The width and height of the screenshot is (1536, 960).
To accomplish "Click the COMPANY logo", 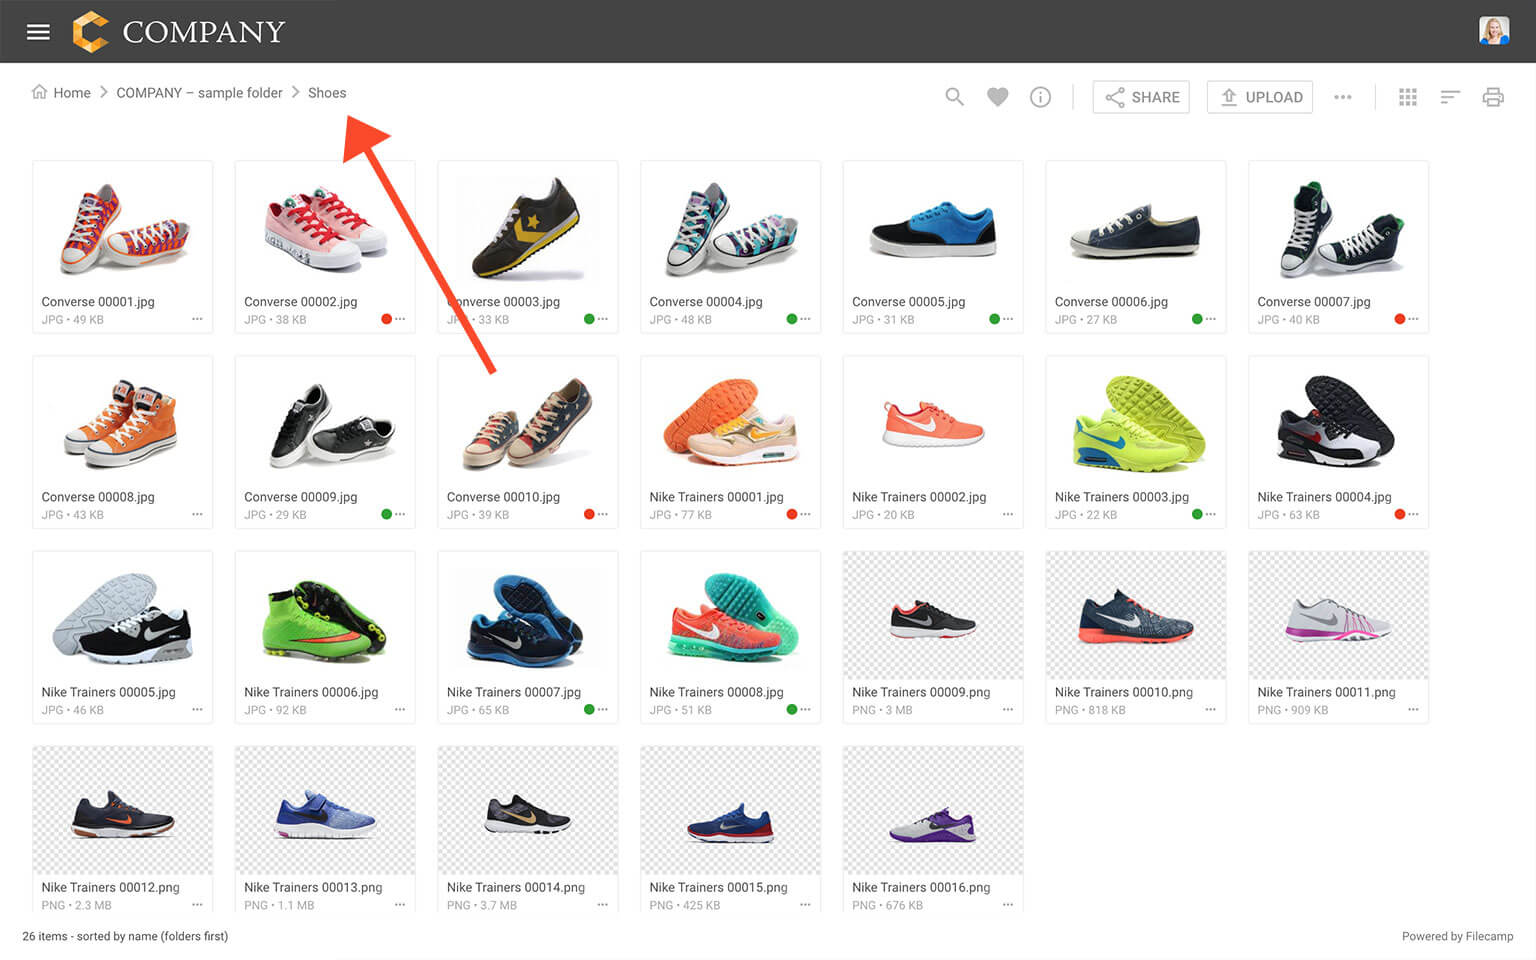I will pos(179,32).
